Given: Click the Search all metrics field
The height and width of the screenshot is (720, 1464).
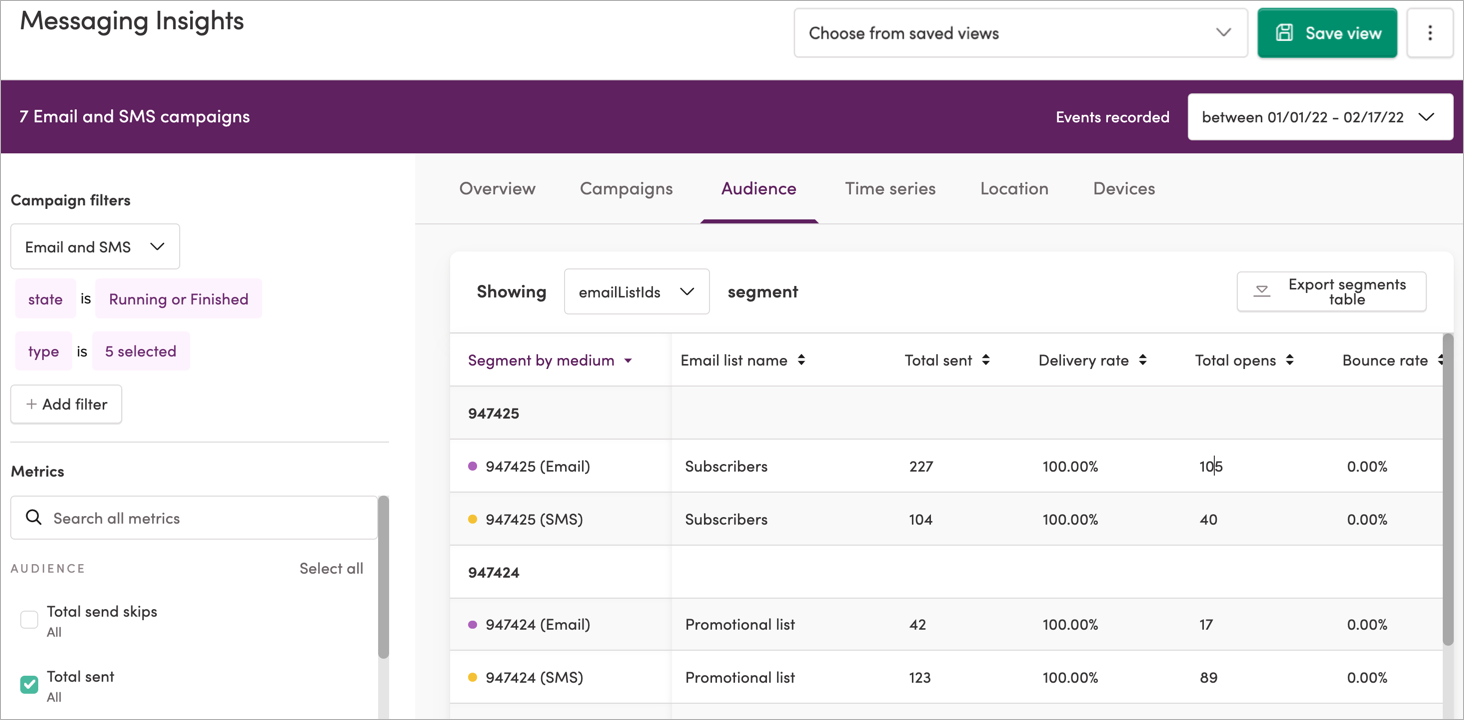Looking at the screenshot, I should tap(194, 518).
